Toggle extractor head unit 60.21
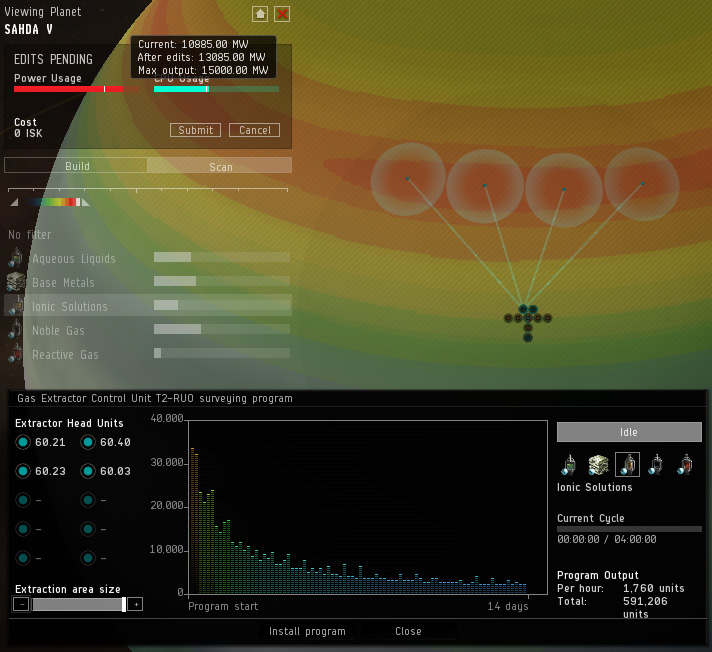The height and width of the screenshot is (652, 712). [x=23, y=442]
